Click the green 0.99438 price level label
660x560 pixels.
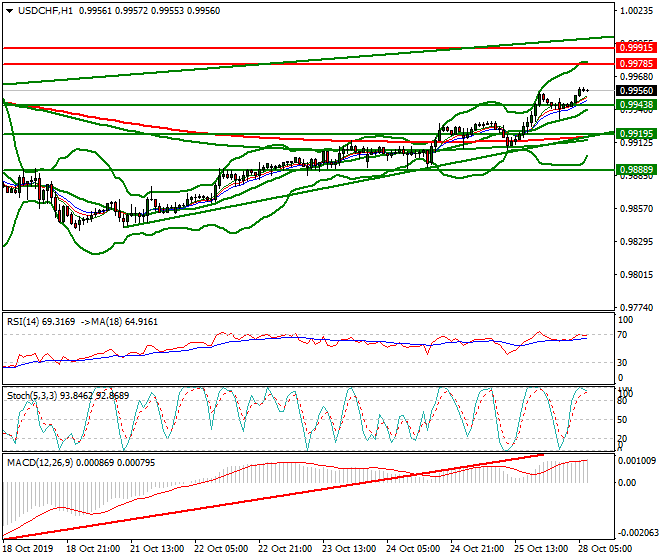pyautogui.click(x=636, y=105)
